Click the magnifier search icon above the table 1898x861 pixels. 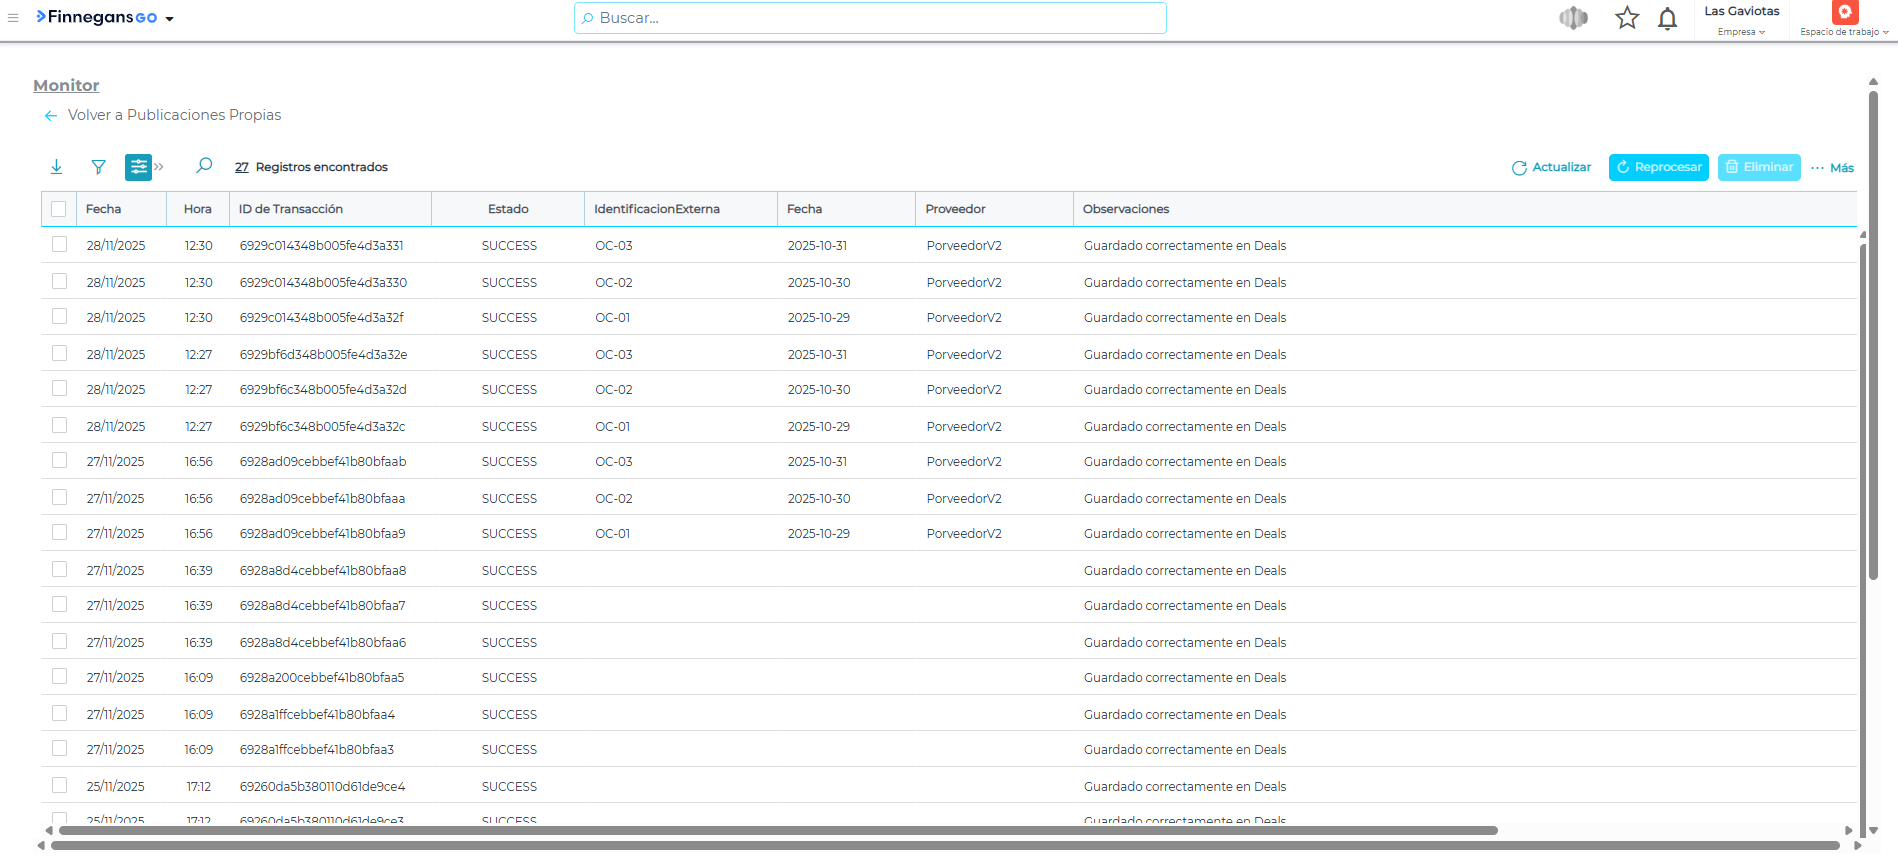[204, 166]
